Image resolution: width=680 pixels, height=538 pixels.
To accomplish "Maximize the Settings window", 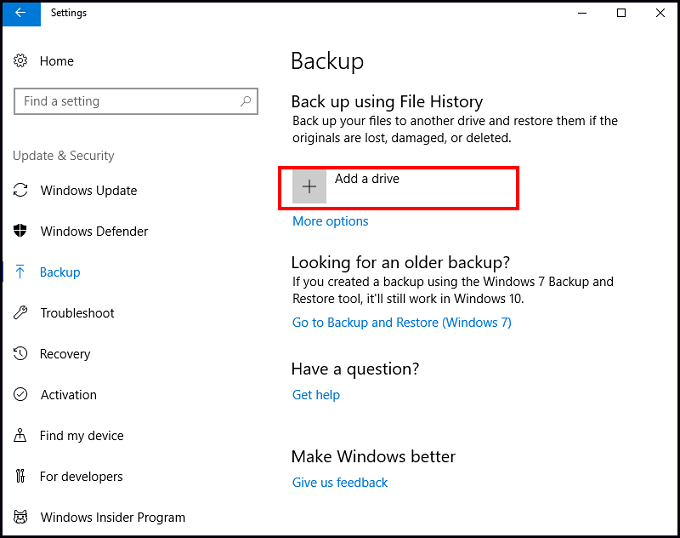I will click(x=621, y=13).
